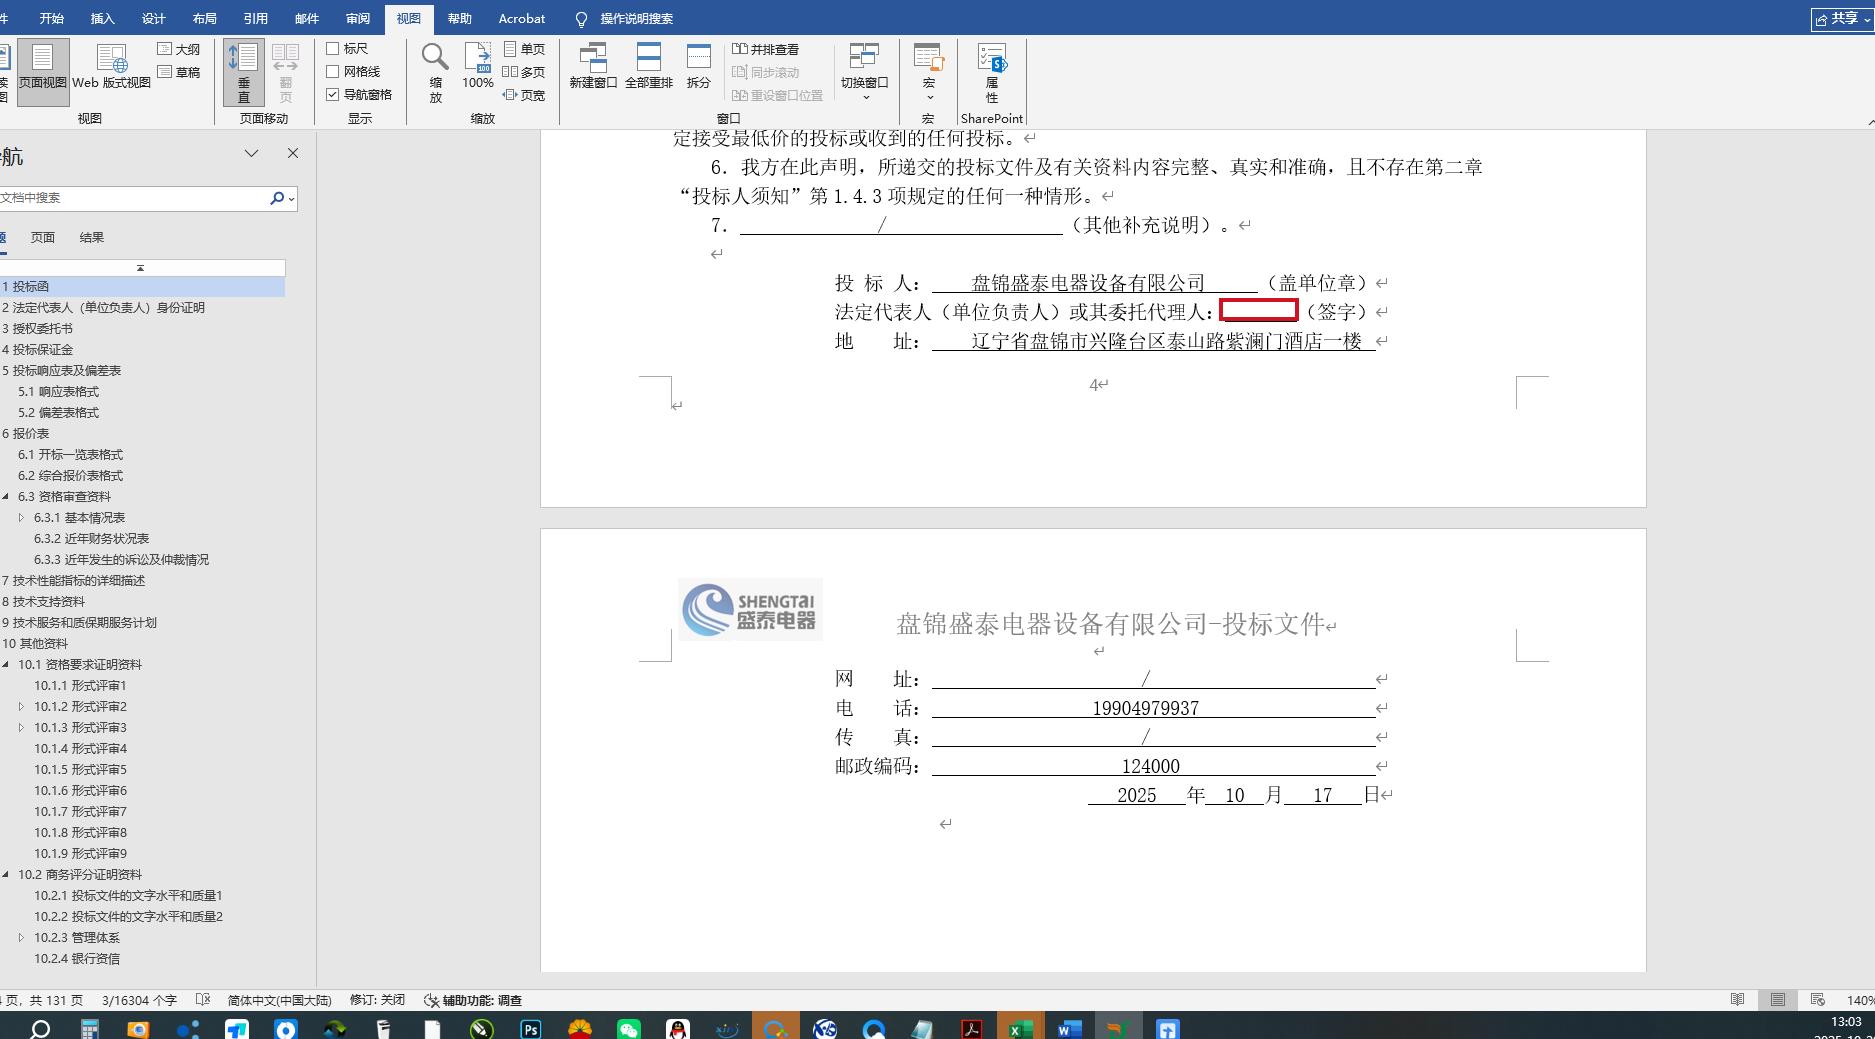This screenshot has width=1875, height=1039.
Task: Open the Macros dropdown (宏)
Action: click(x=929, y=72)
